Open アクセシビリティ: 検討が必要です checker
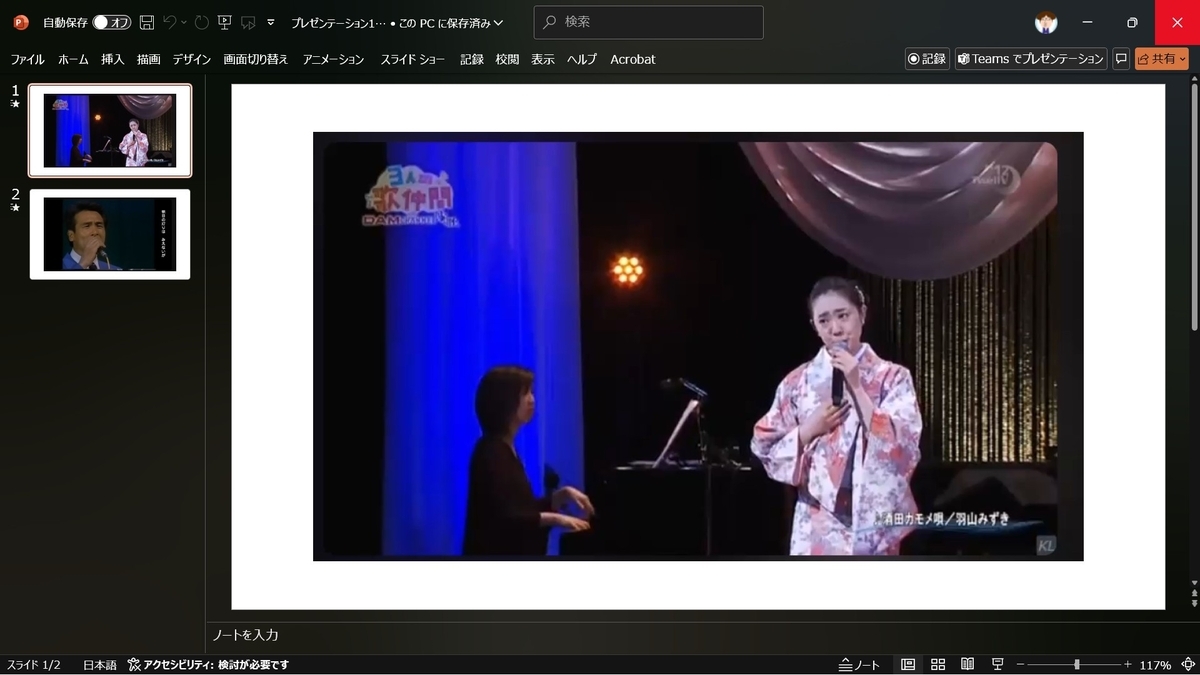 (208, 665)
